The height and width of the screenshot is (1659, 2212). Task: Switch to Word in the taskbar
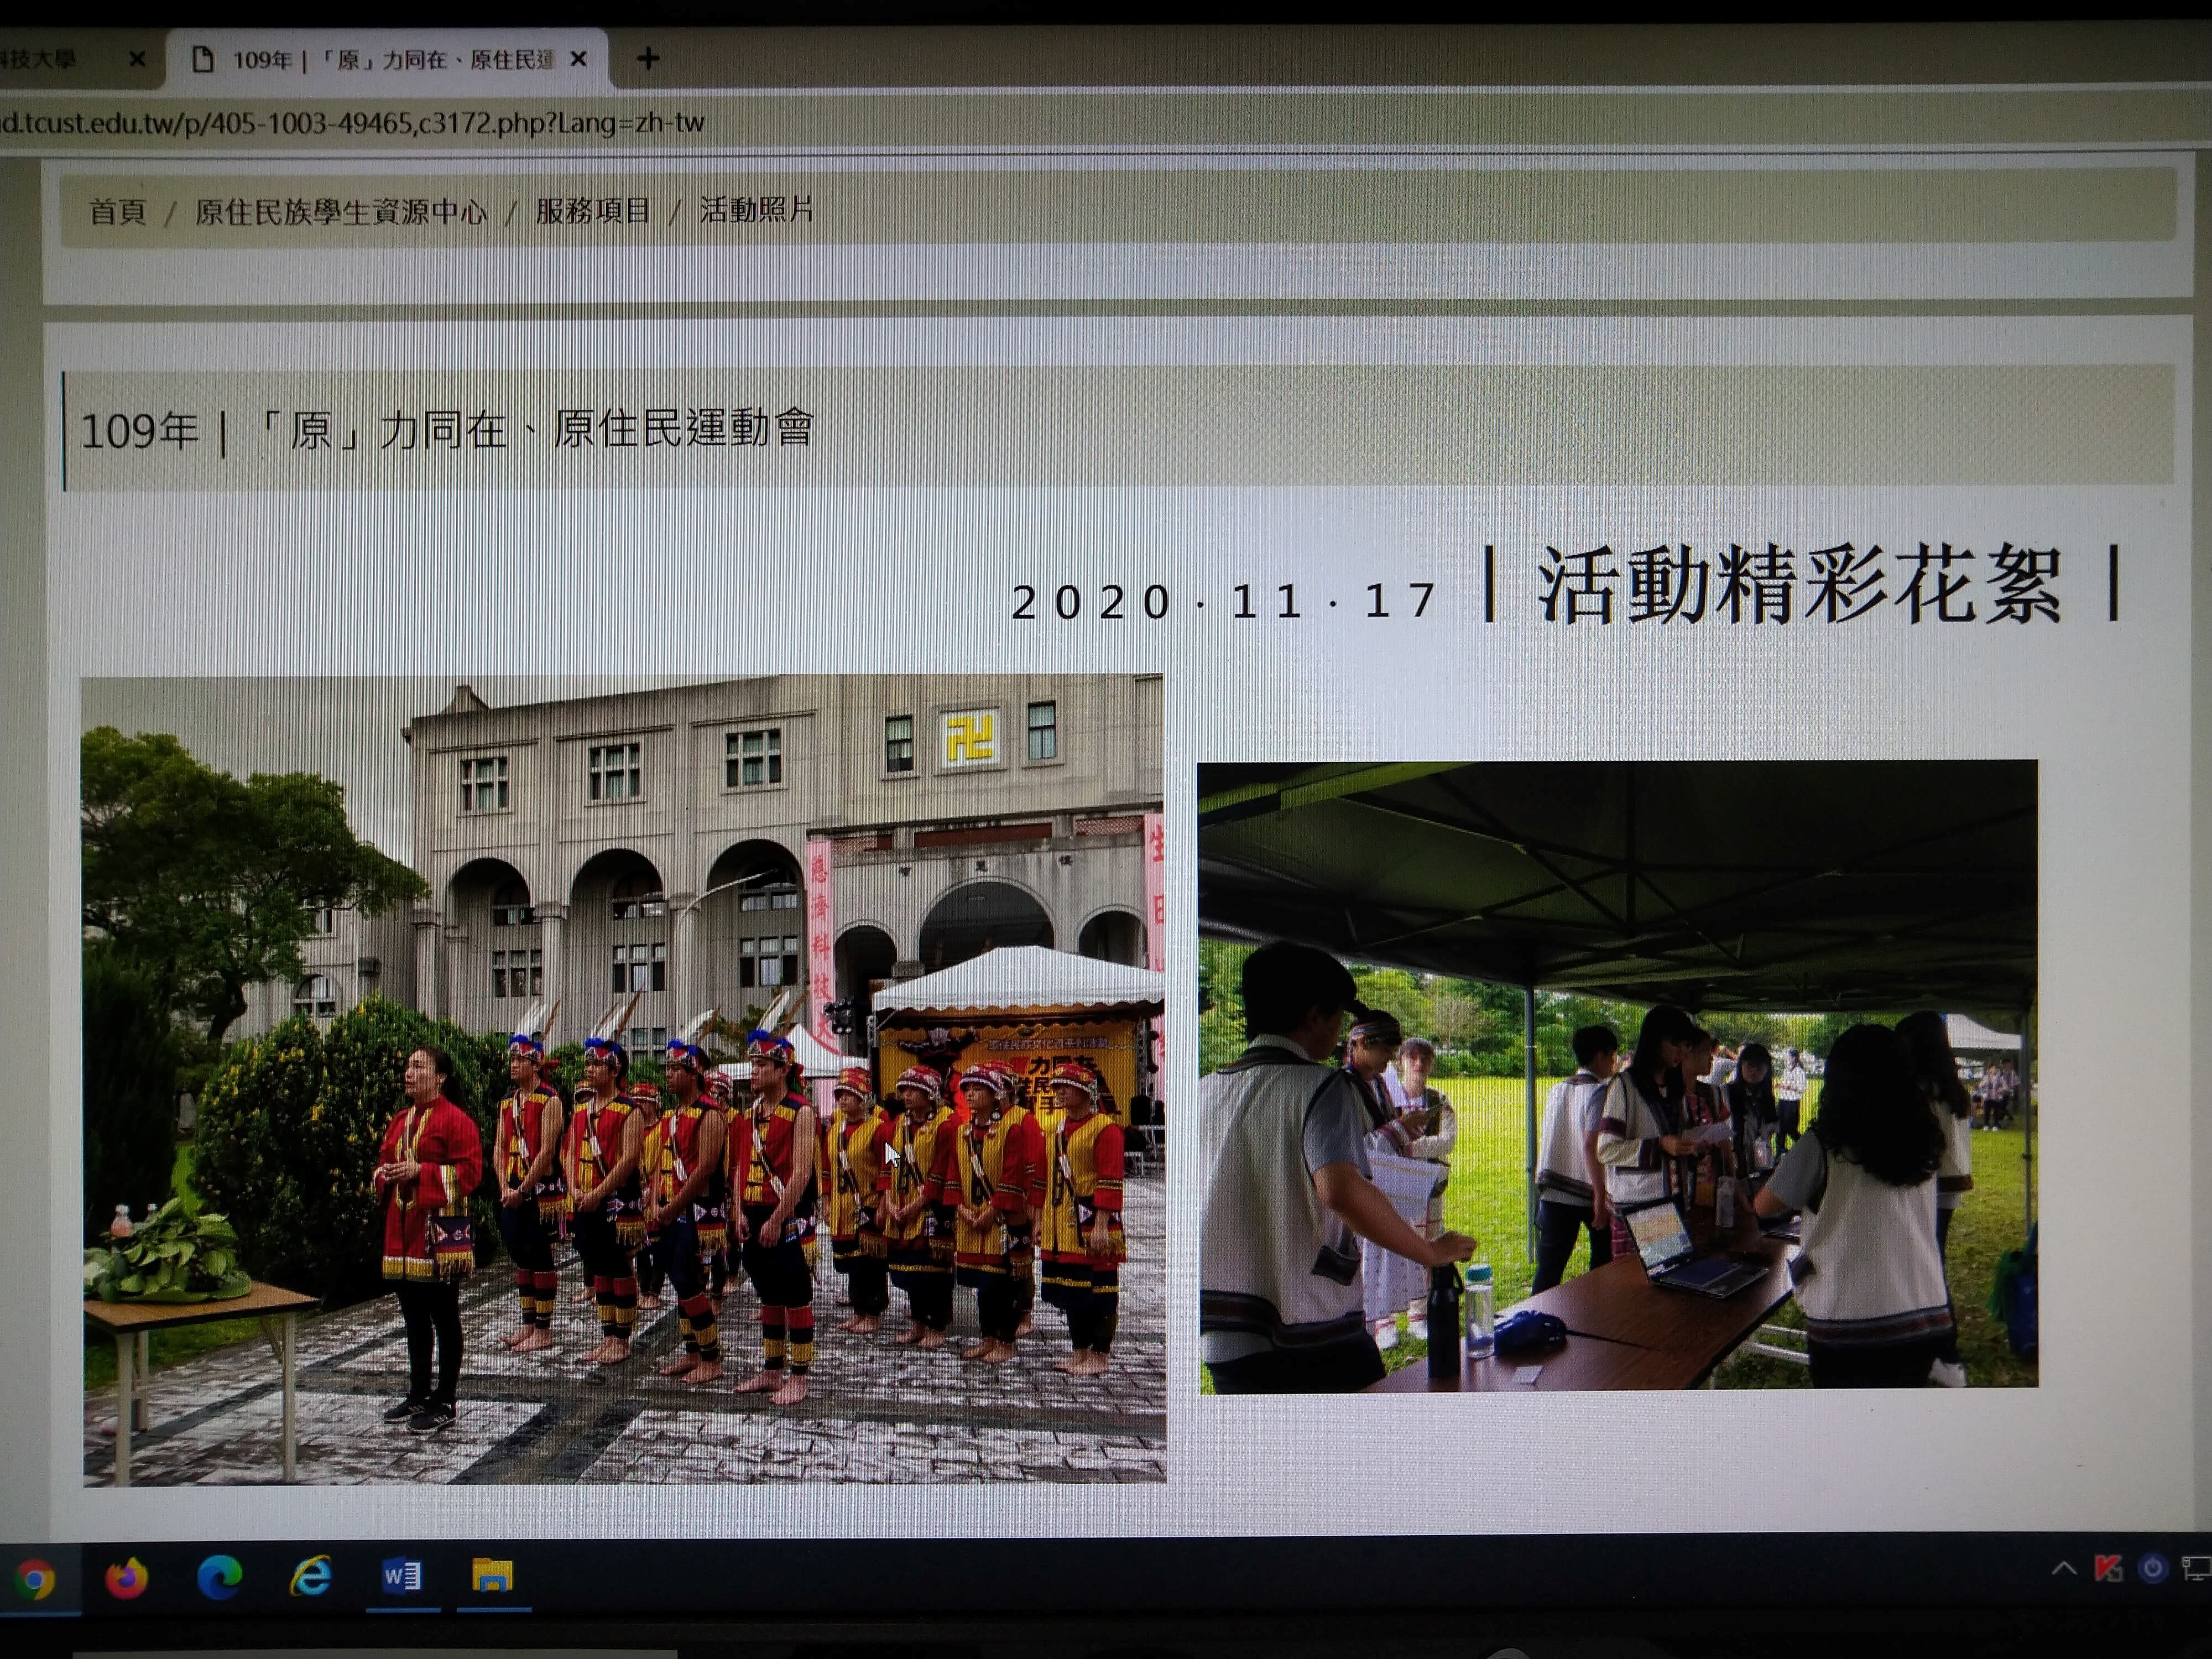402,1577
